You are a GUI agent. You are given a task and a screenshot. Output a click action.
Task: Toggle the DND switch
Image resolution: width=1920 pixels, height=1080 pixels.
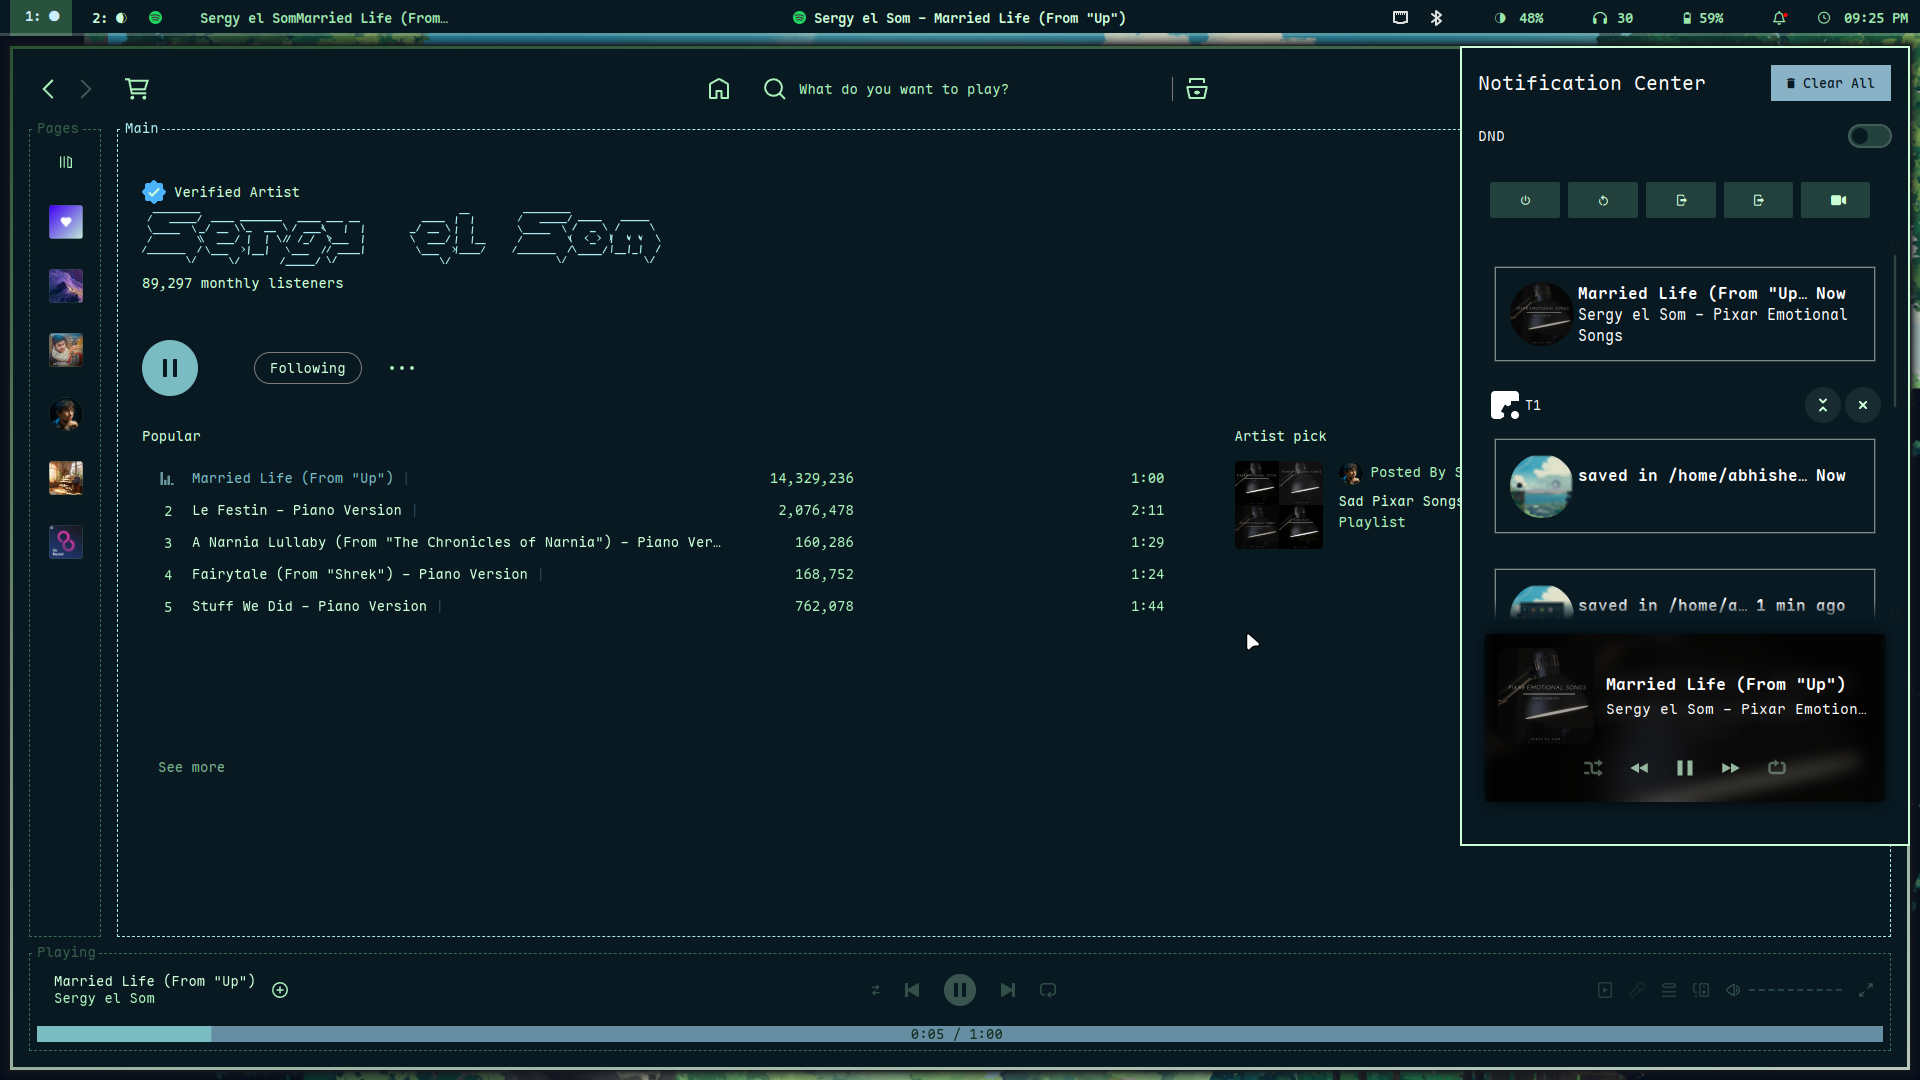click(x=1868, y=136)
